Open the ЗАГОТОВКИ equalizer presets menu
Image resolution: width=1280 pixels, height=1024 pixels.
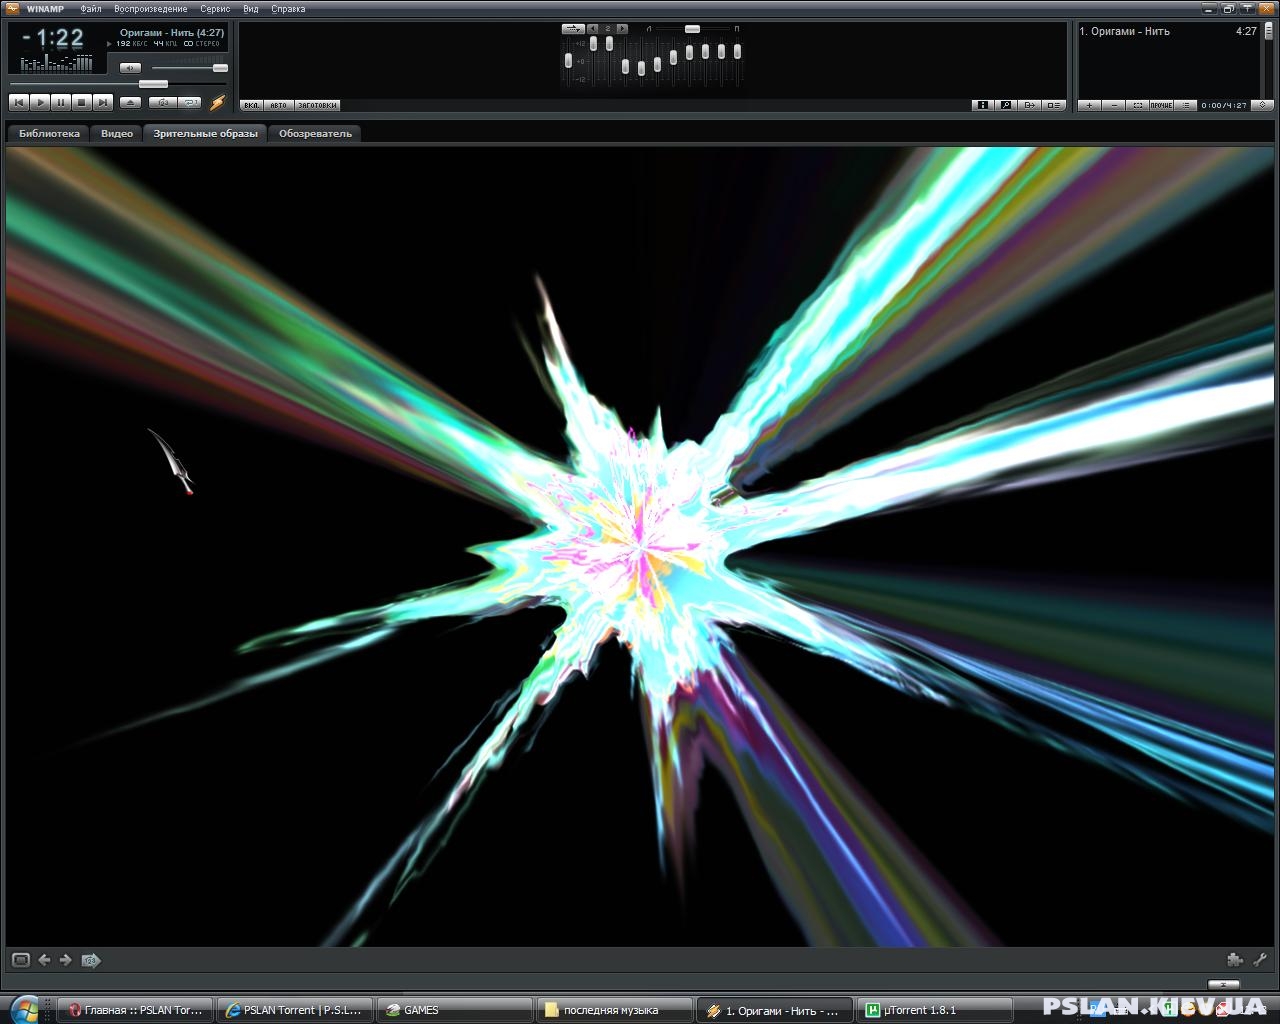point(317,105)
